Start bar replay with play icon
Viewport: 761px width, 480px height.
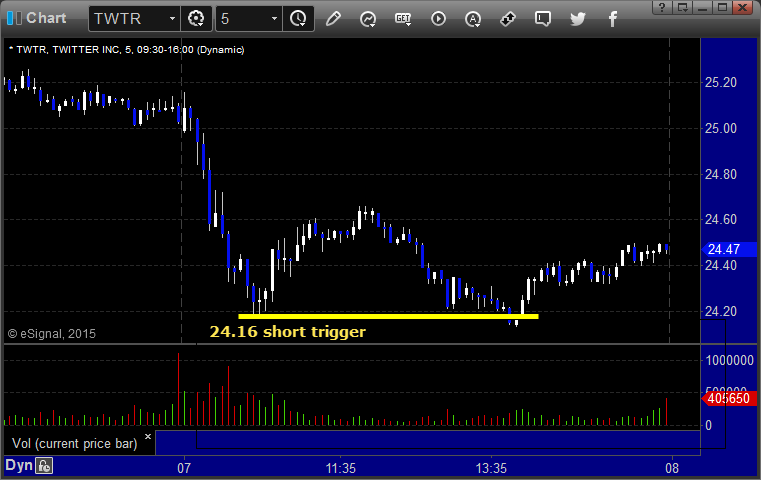pyautogui.click(x=438, y=19)
